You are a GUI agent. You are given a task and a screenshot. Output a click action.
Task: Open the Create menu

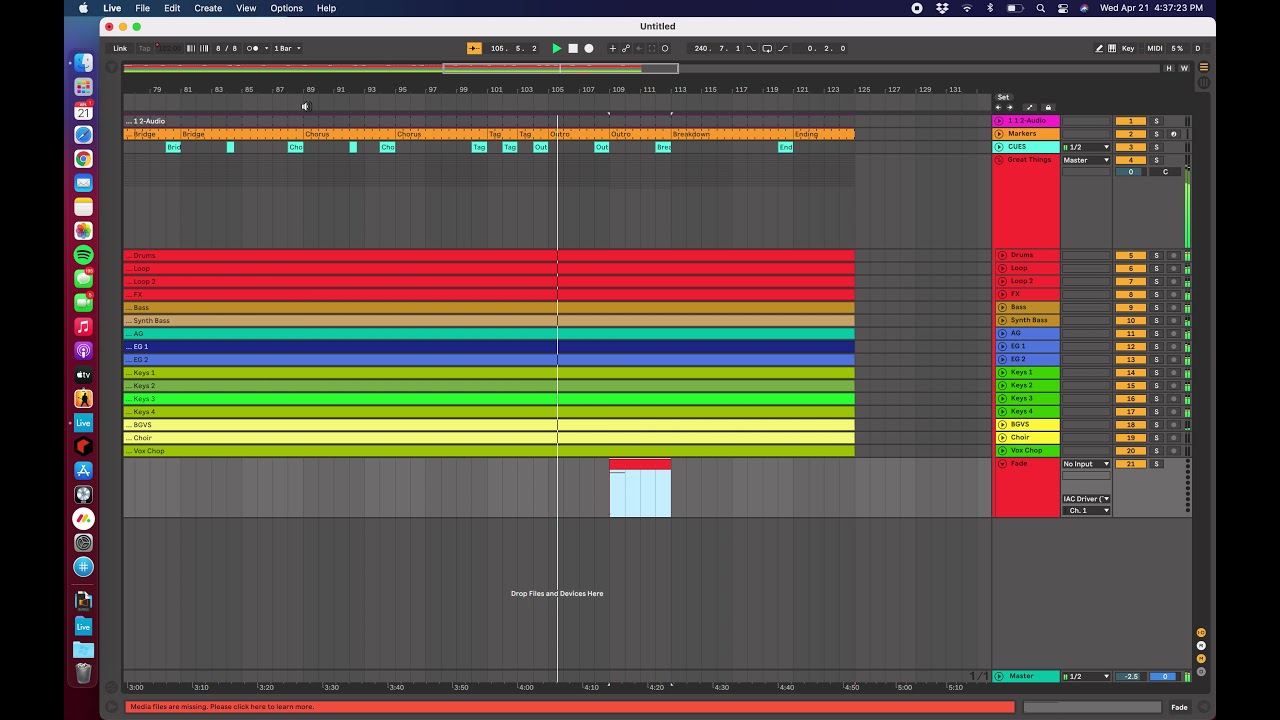tap(208, 8)
